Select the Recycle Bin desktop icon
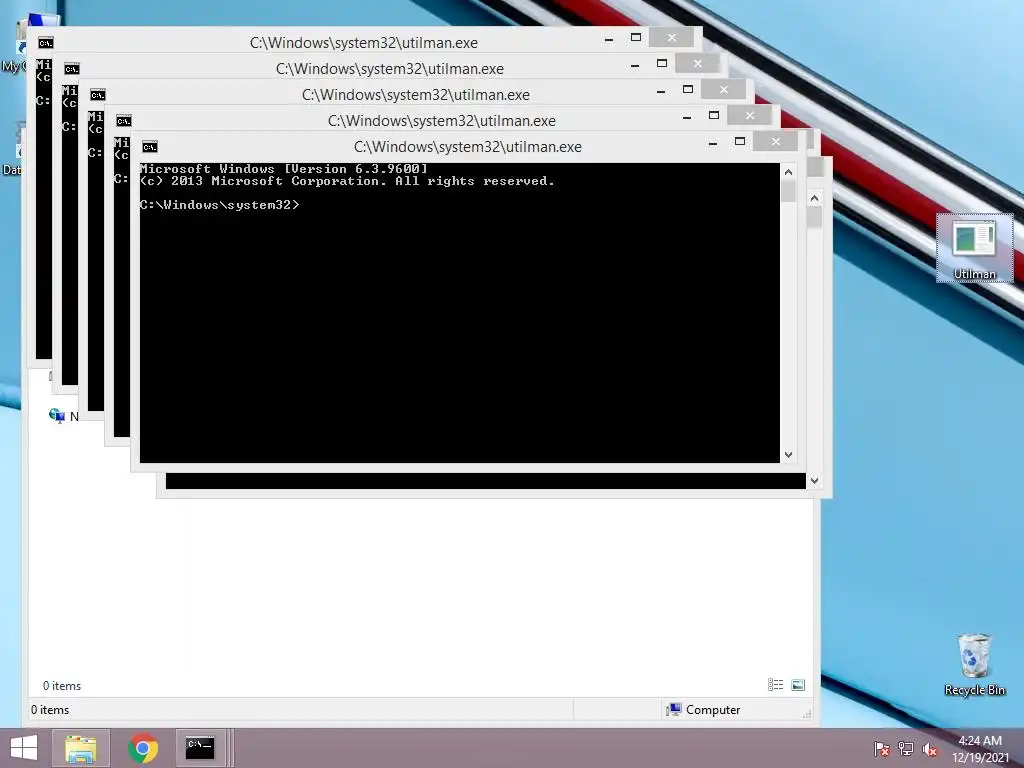Viewport: 1024px width, 768px height. (x=974, y=664)
